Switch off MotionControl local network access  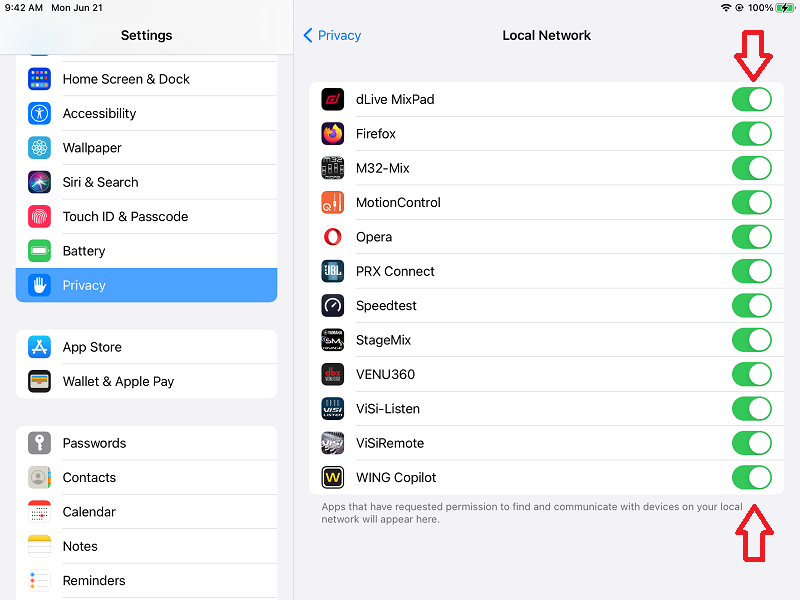point(752,203)
